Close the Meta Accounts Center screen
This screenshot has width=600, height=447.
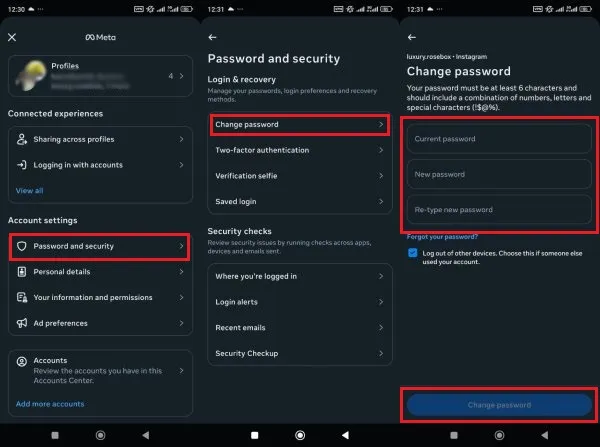click(12, 37)
